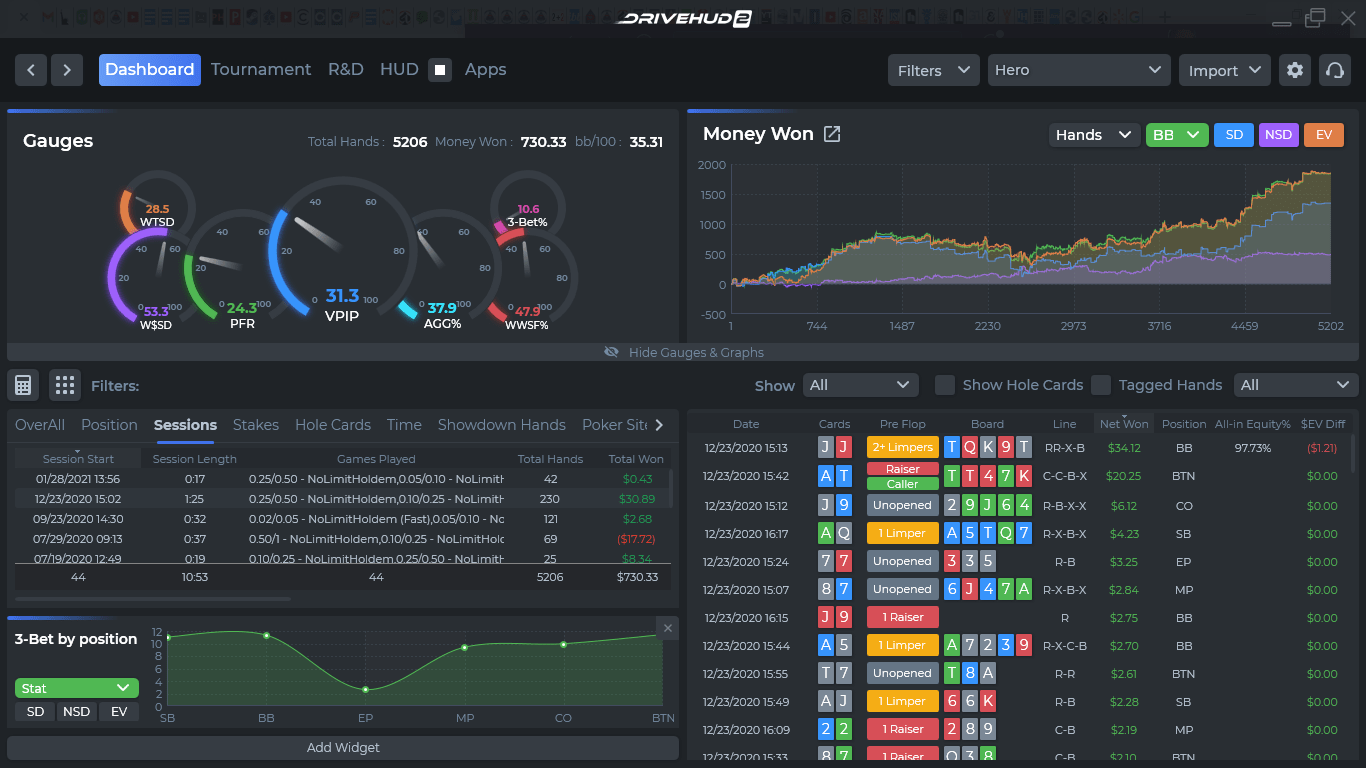Toggle the EV overlay on the Money Won chart

click(1324, 134)
